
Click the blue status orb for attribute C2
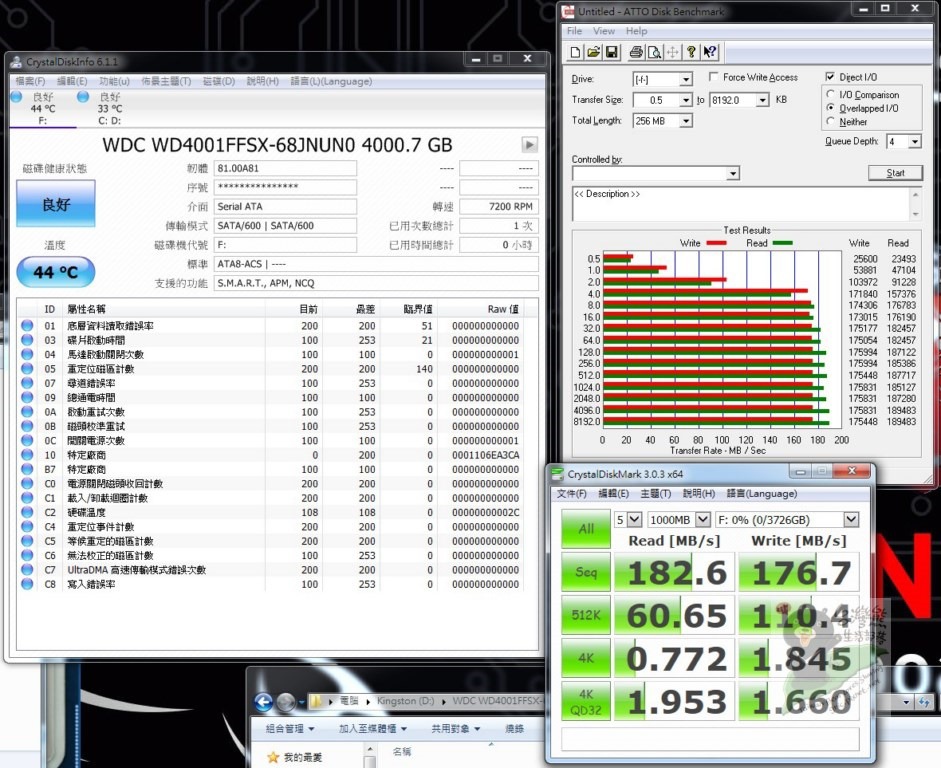[x=27, y=512]
